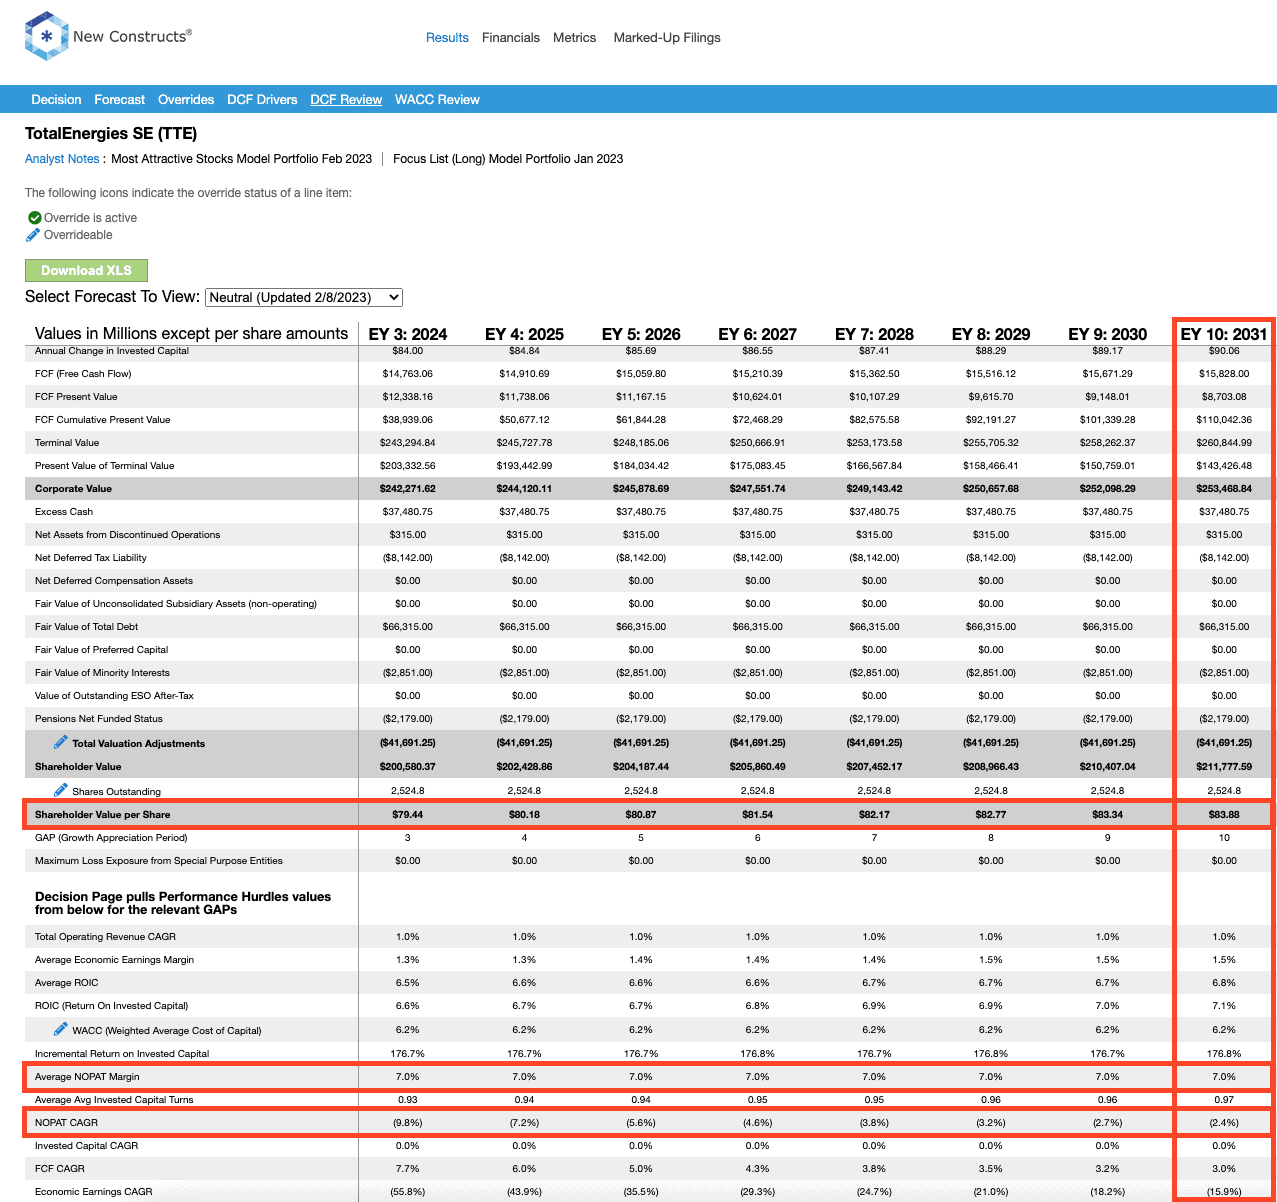Click the Shares Outstanding label text

point(116,792)
